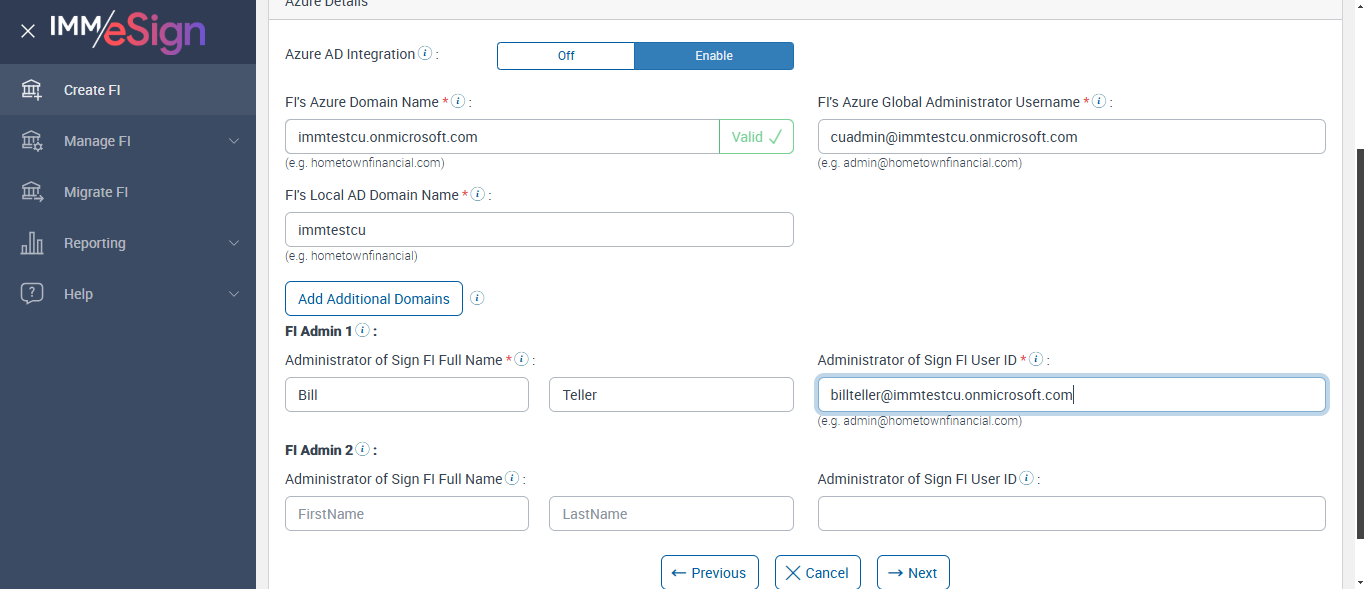Click the Reporting bar chart icon

click(32, 243)
